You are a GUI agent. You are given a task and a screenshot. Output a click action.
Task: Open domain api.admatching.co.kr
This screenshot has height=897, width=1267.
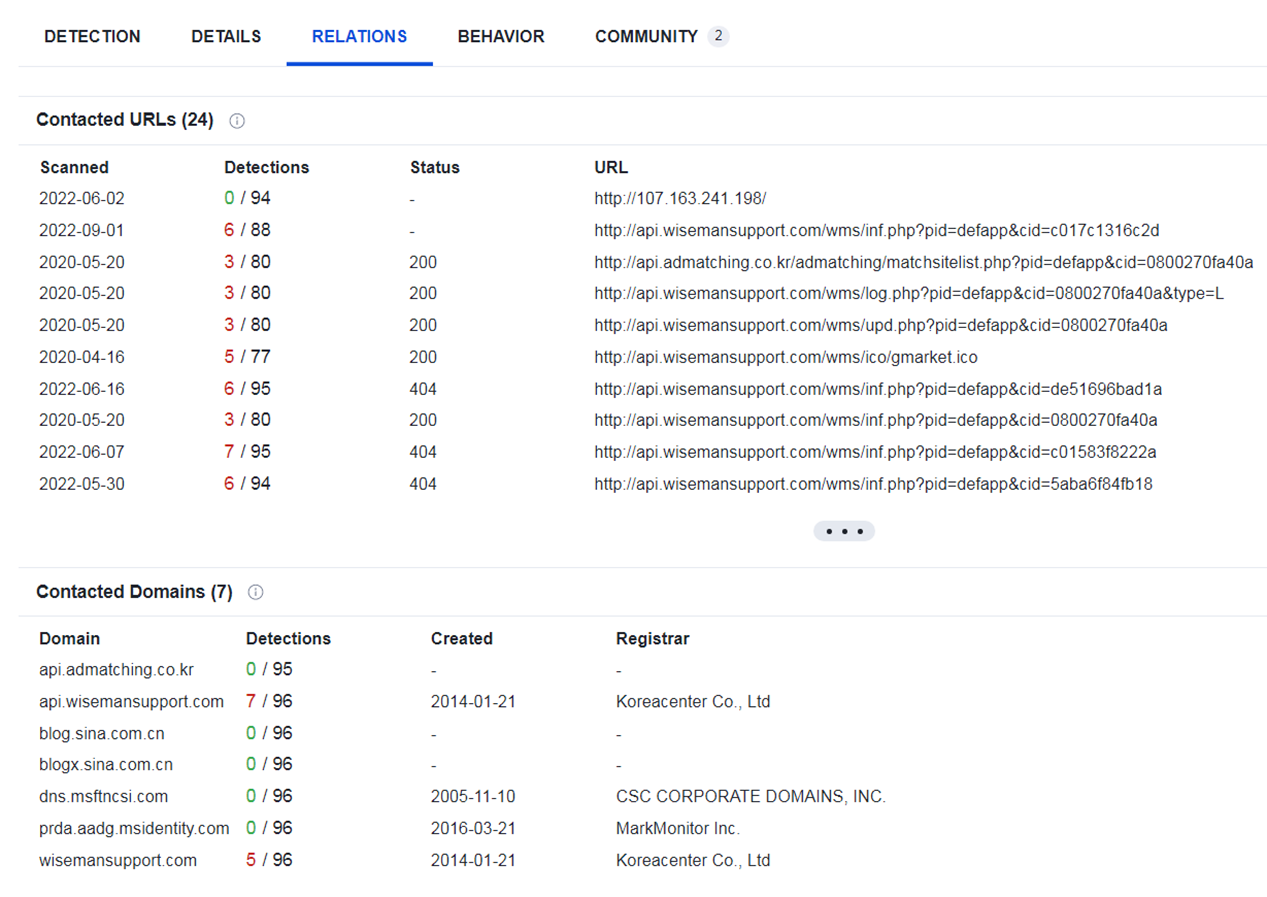click(x=116, y=670)
